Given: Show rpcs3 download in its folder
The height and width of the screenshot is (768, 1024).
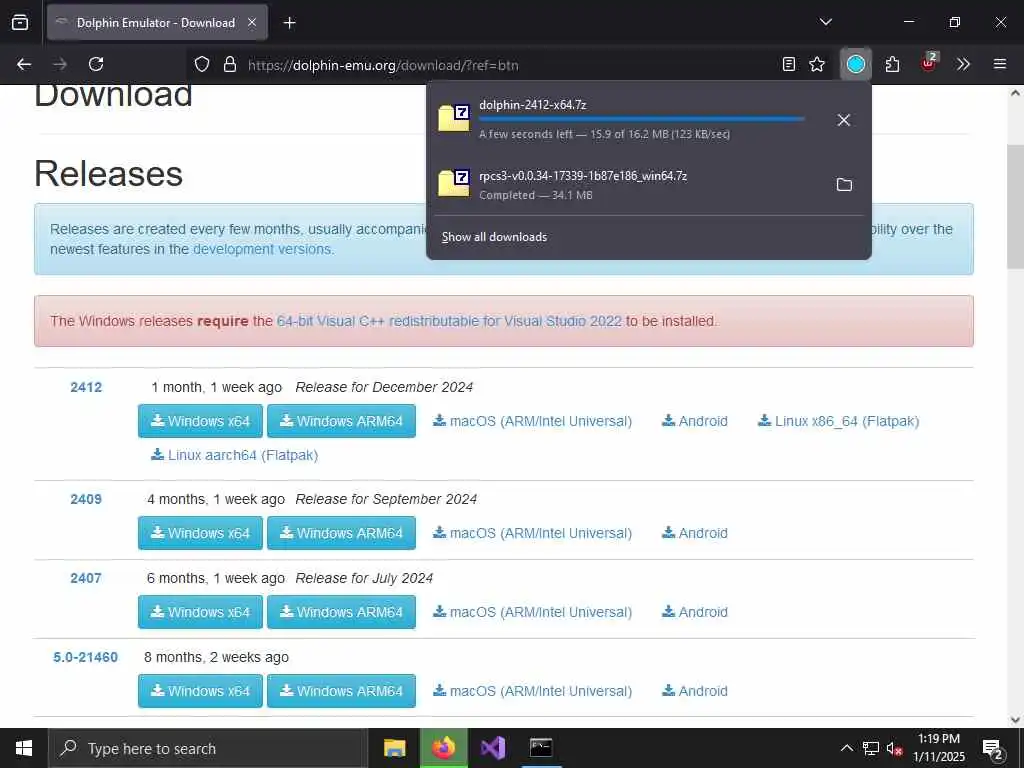Looking at the screenshot, I should (844, 184).
